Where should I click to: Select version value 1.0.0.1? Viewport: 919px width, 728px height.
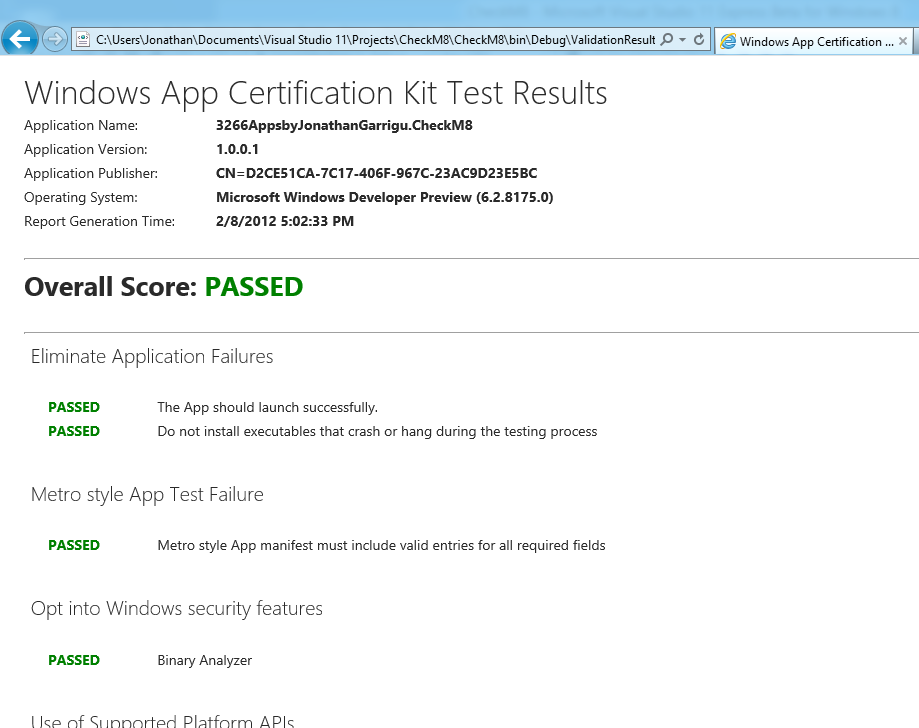pyautogui.click(x=237, y=149)
